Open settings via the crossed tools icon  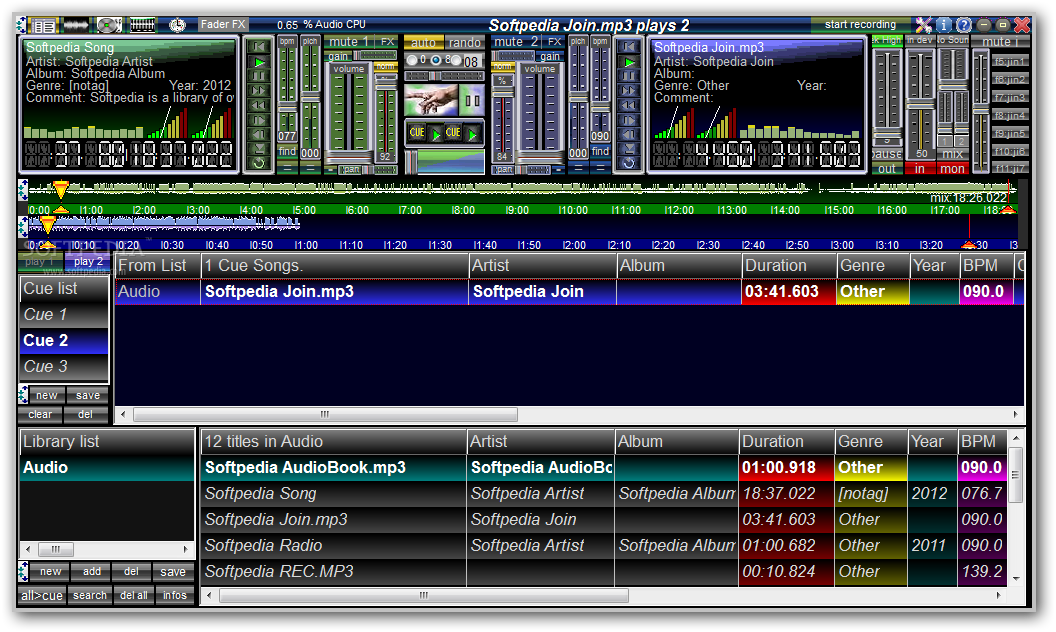point(923,25)
